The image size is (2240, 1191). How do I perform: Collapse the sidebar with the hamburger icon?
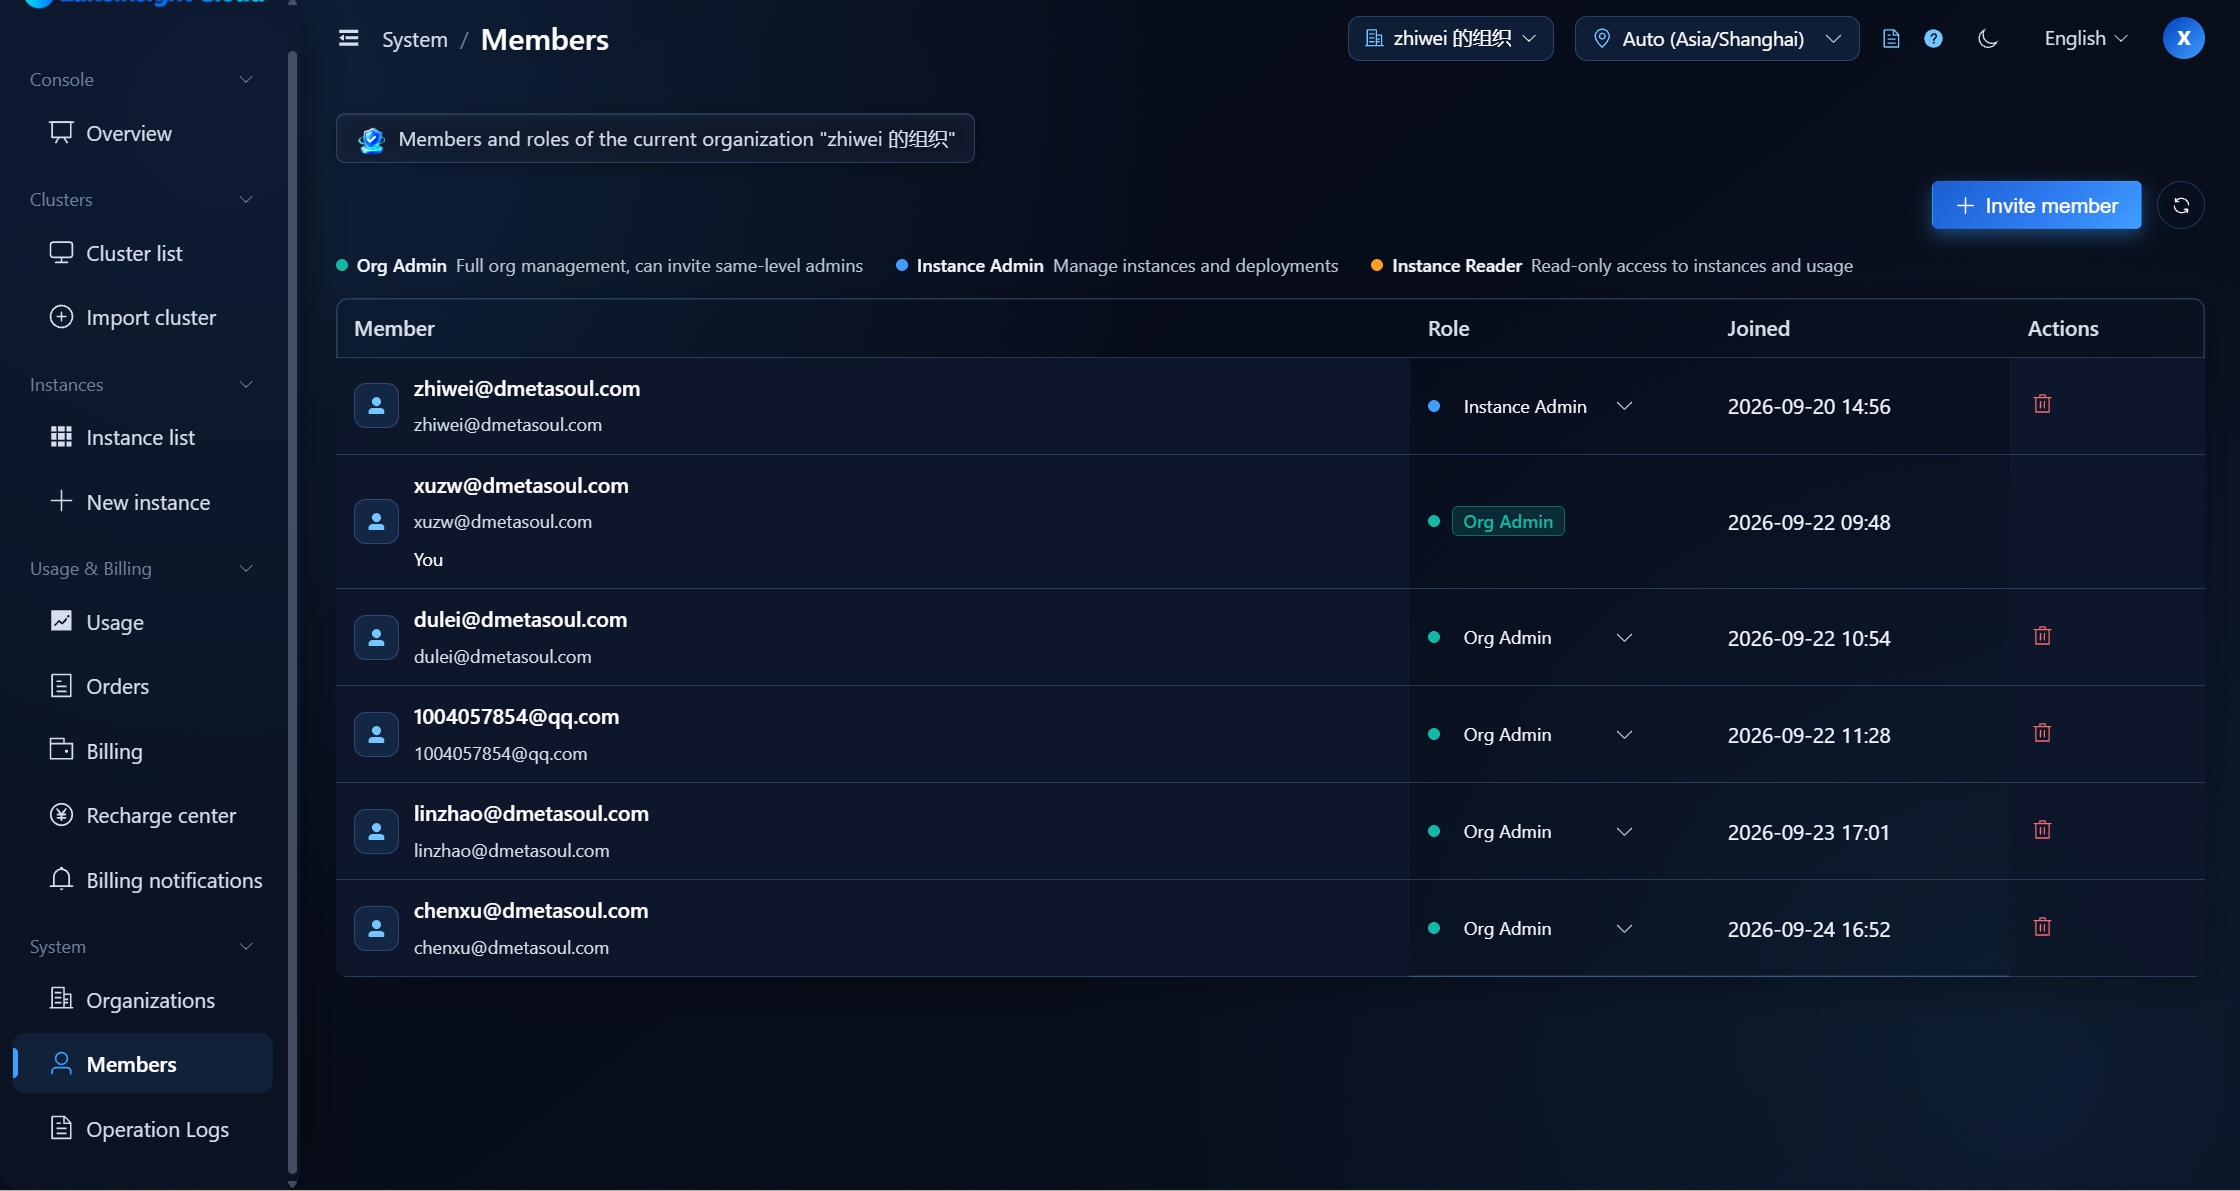(x=349, y=38)
